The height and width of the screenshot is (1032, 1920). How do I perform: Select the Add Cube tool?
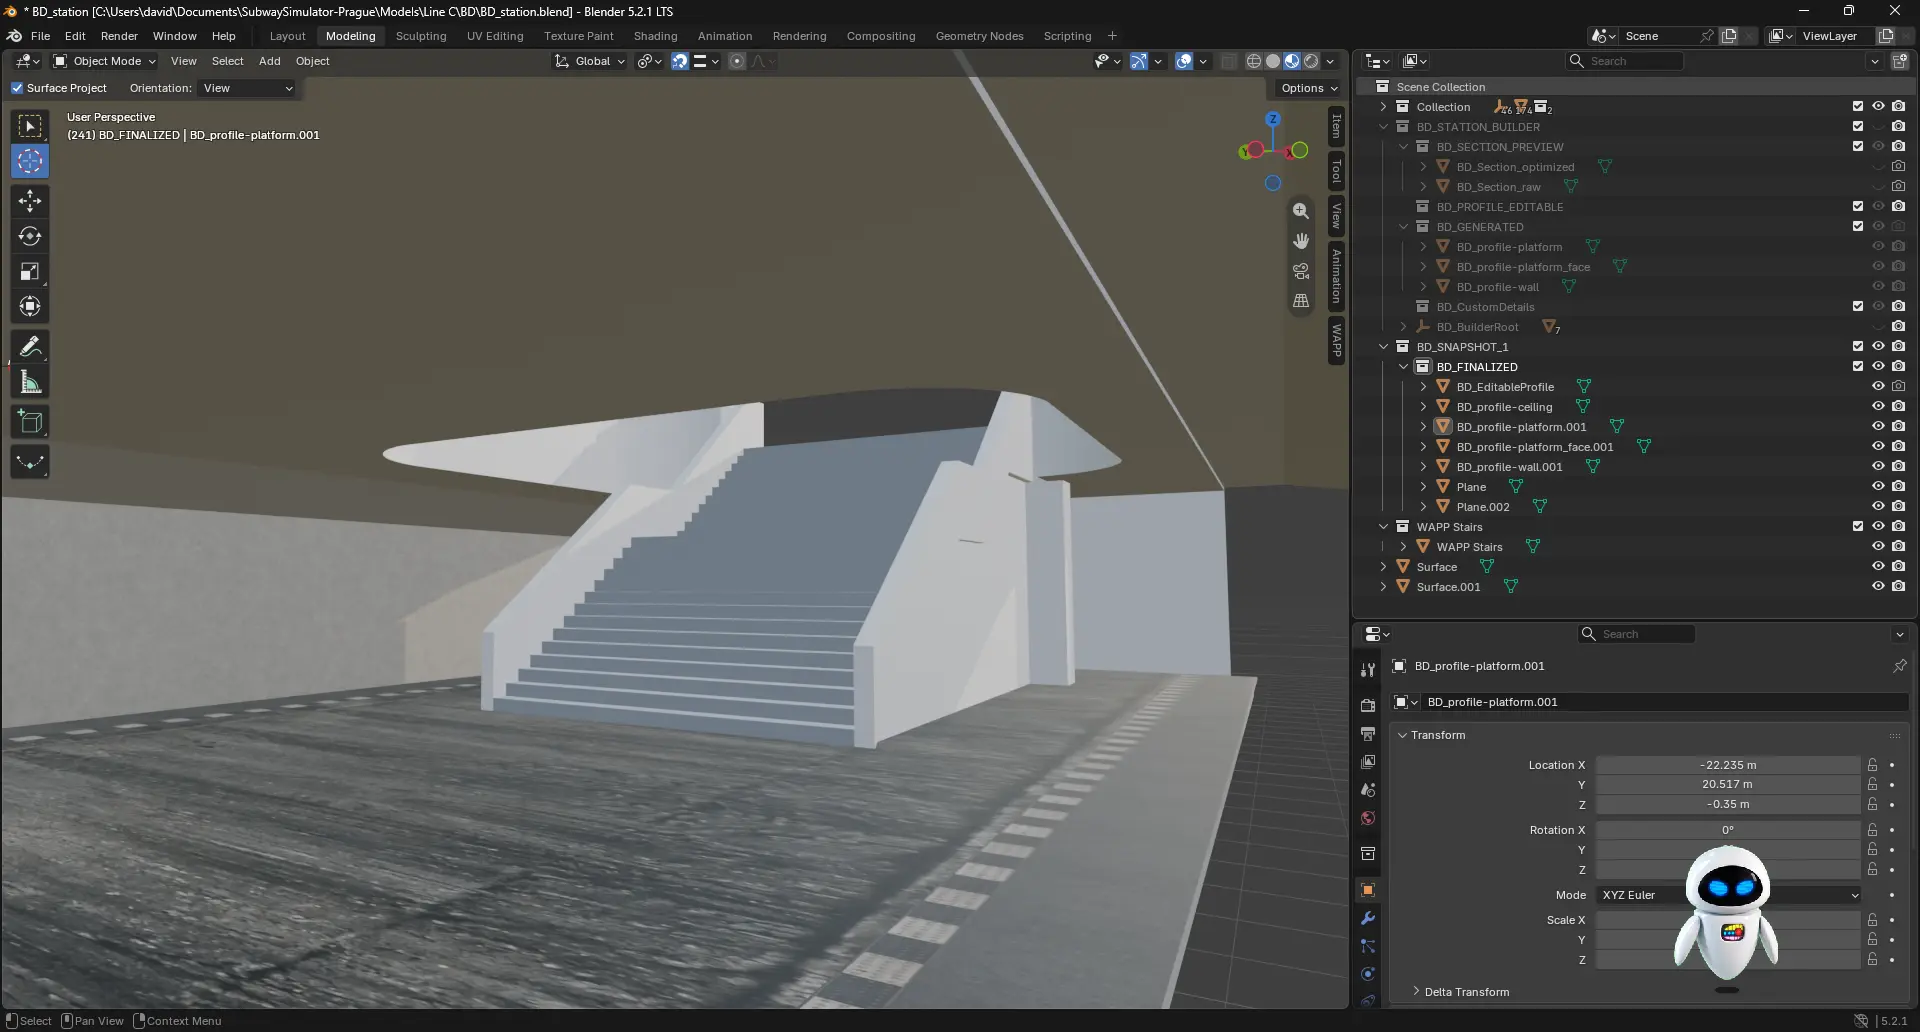[x=30, y=422]
